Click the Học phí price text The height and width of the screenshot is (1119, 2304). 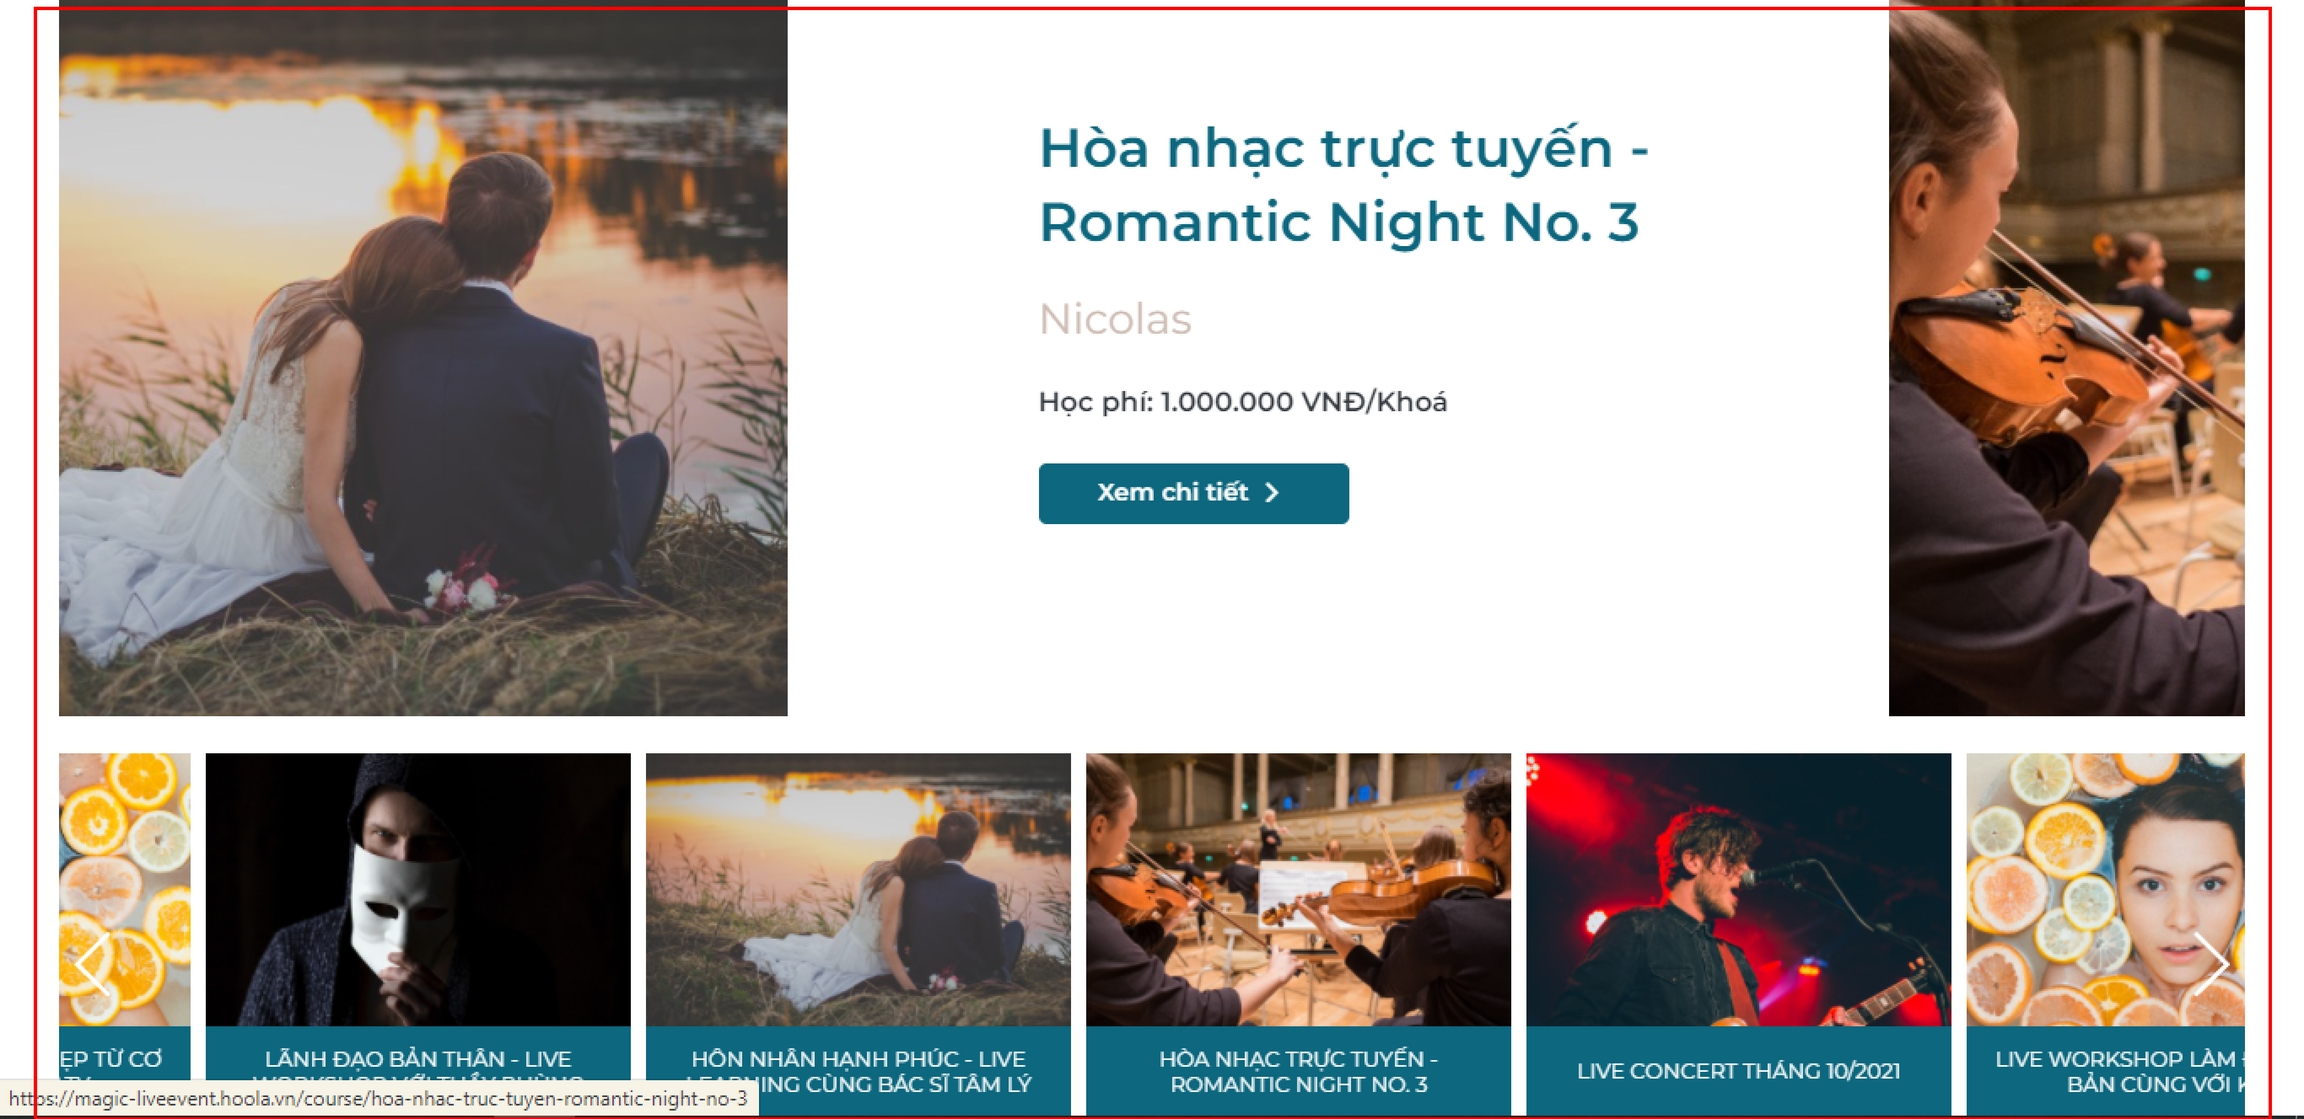1243,402
